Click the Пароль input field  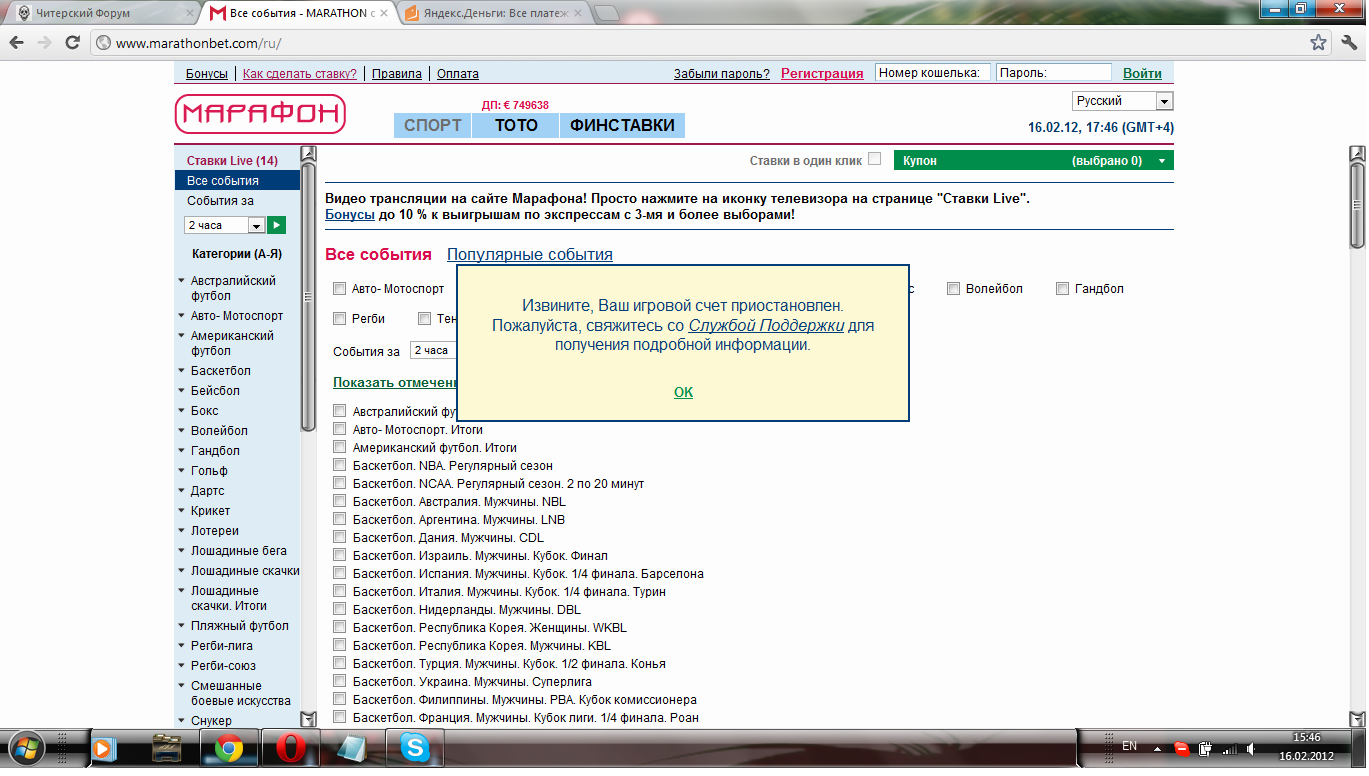pyautogui.click(x=1054, y=73)
